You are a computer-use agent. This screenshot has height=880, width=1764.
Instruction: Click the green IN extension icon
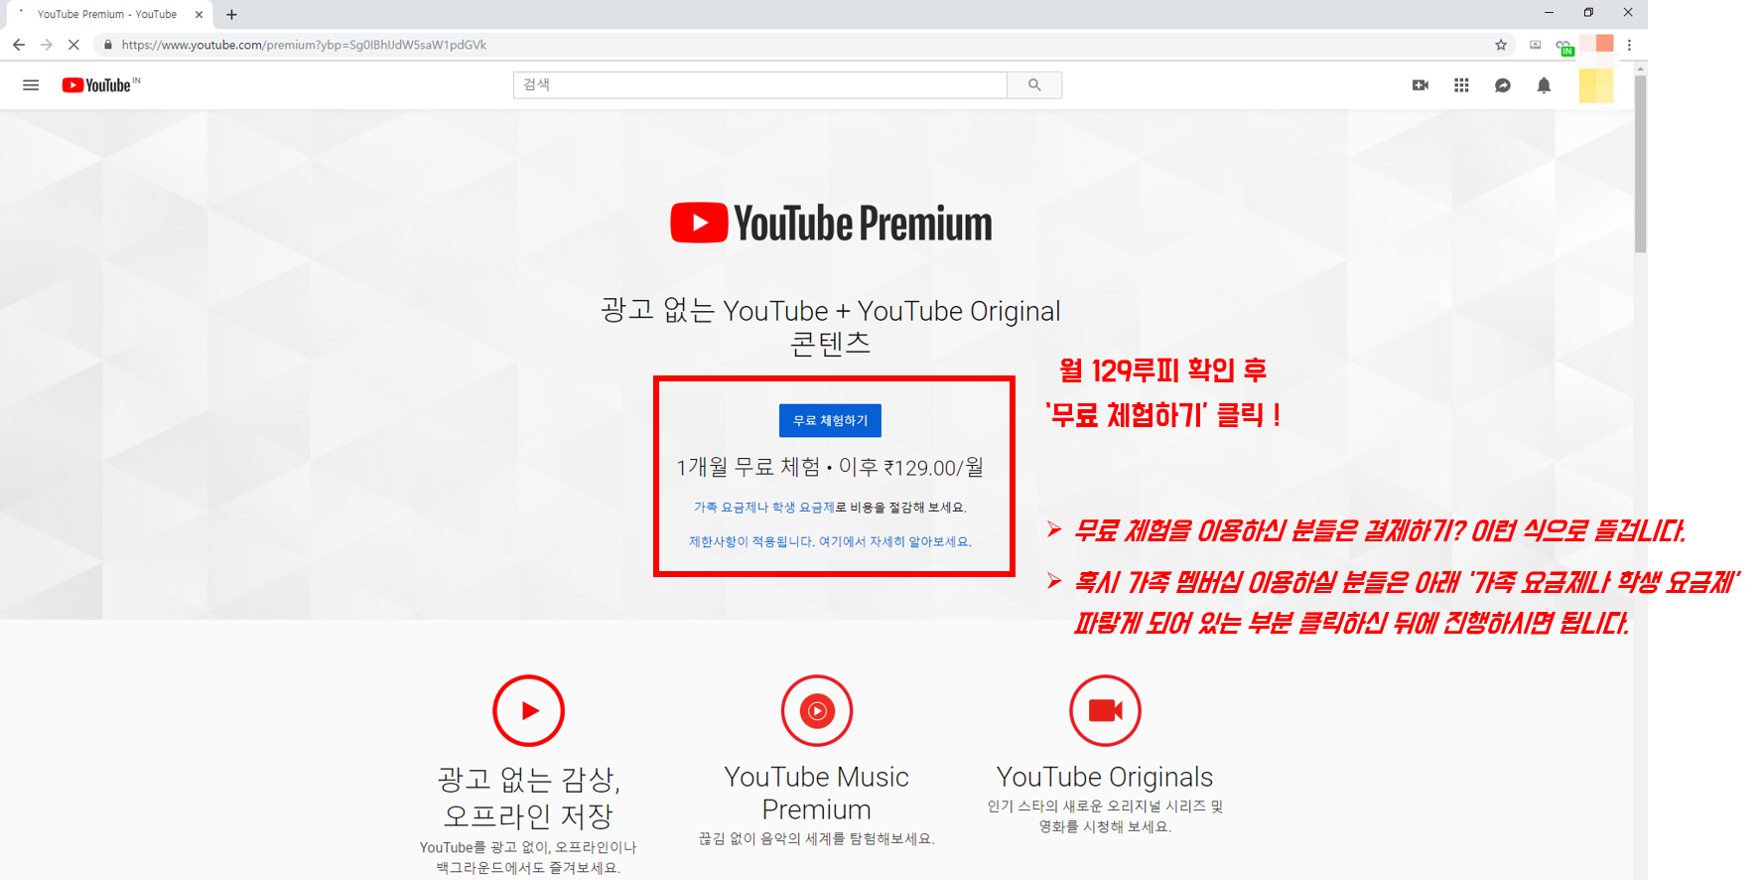pos(1565,46)
